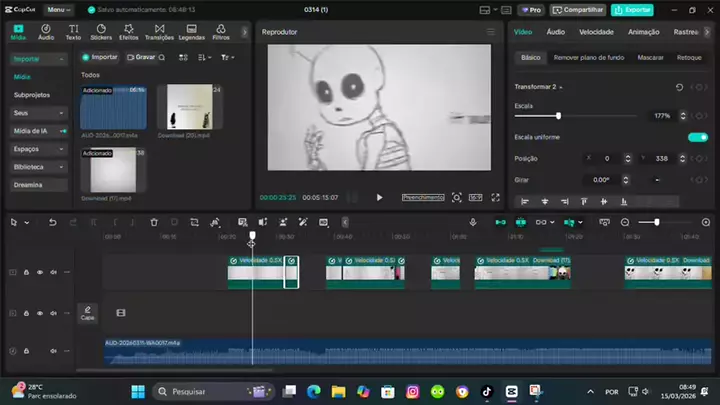The height and width of the screenshot is (405, 720).
Task: Click the microphone record voiceover icon
Action: click(x=473, y=222)
